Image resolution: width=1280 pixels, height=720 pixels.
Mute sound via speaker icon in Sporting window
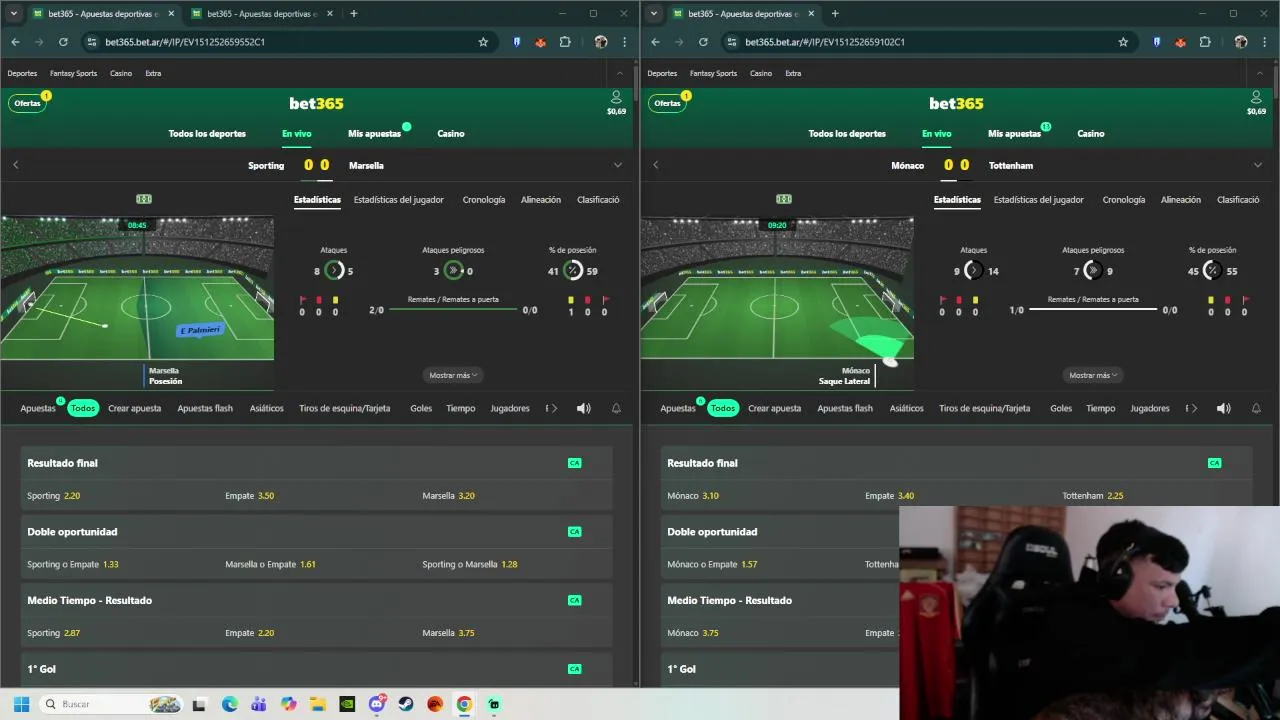pyautogui.click(x=584, y=408)
